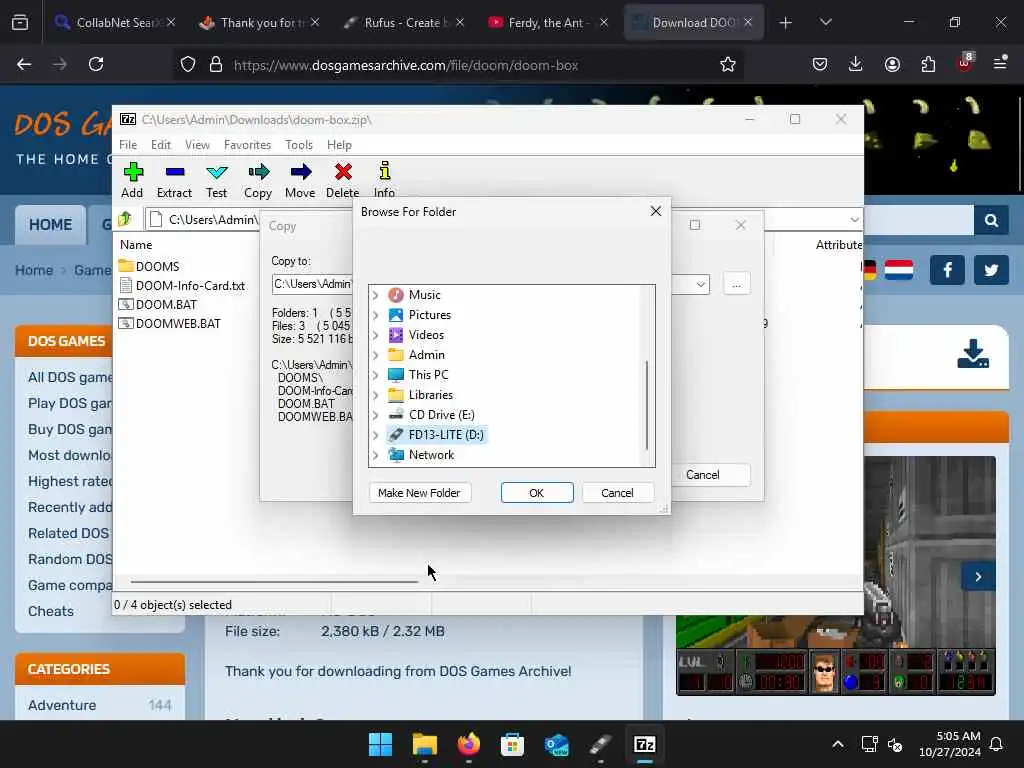Click Cancel in Browse For Folder dialog

coord(617,493)
